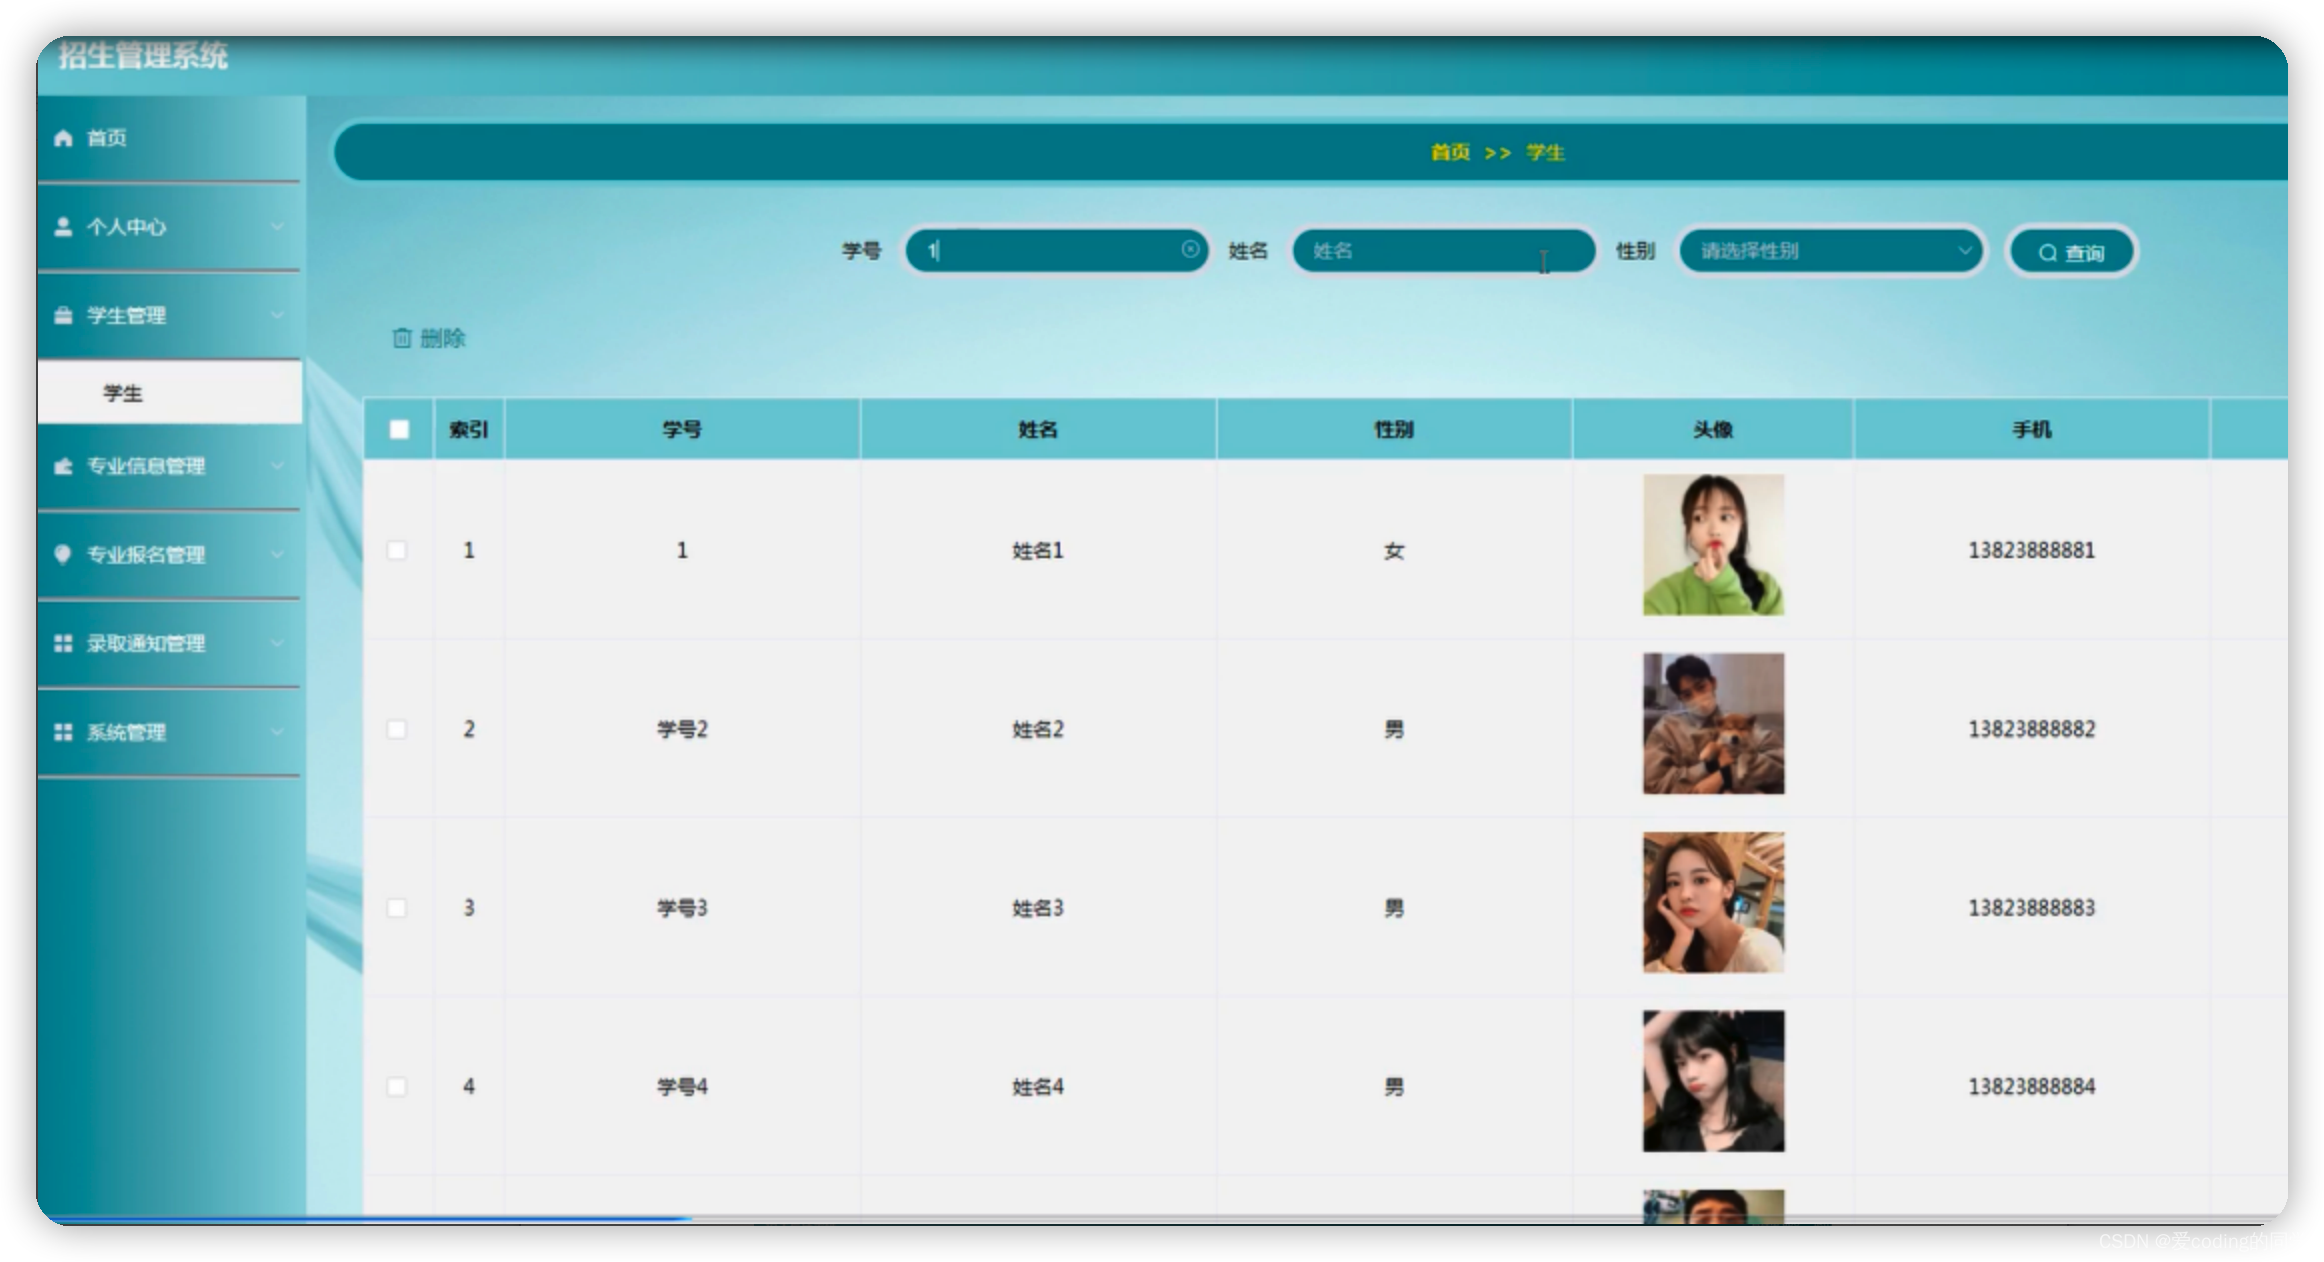This screenshot has width=2324, height=1262.
Task: Click the 索引 column header
Action: (x=469, y=429)
